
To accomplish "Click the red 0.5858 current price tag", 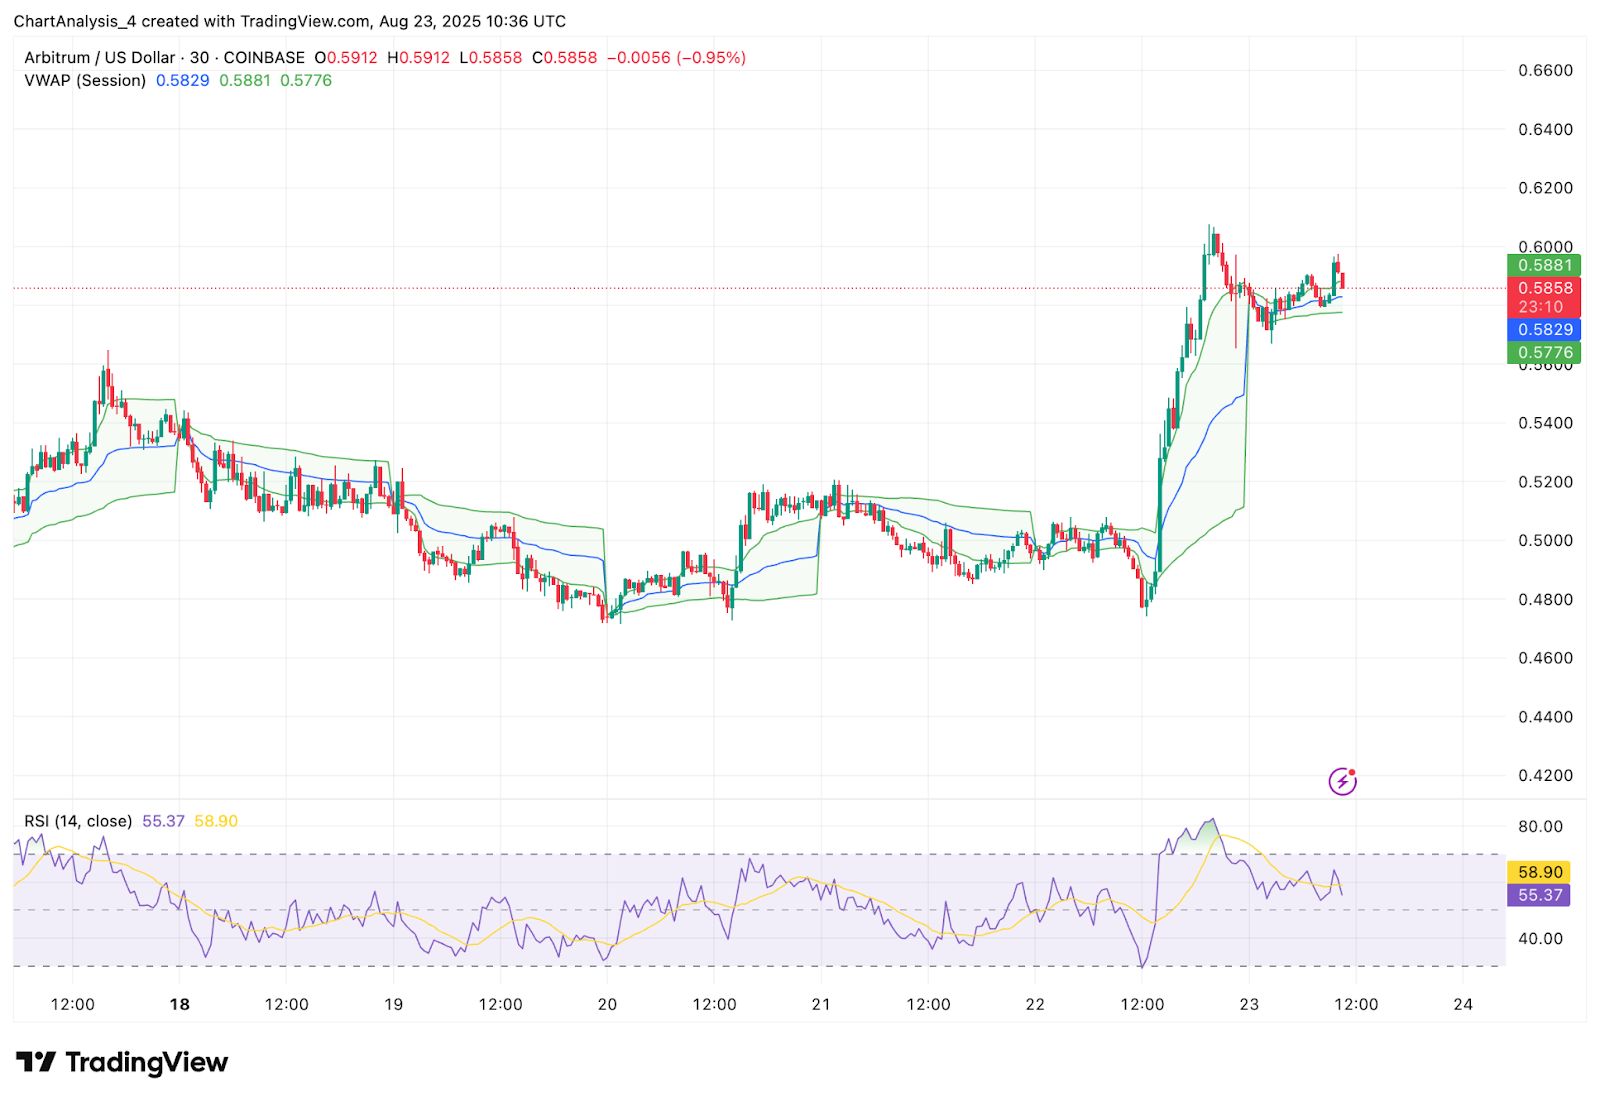I will point(1544,288).
